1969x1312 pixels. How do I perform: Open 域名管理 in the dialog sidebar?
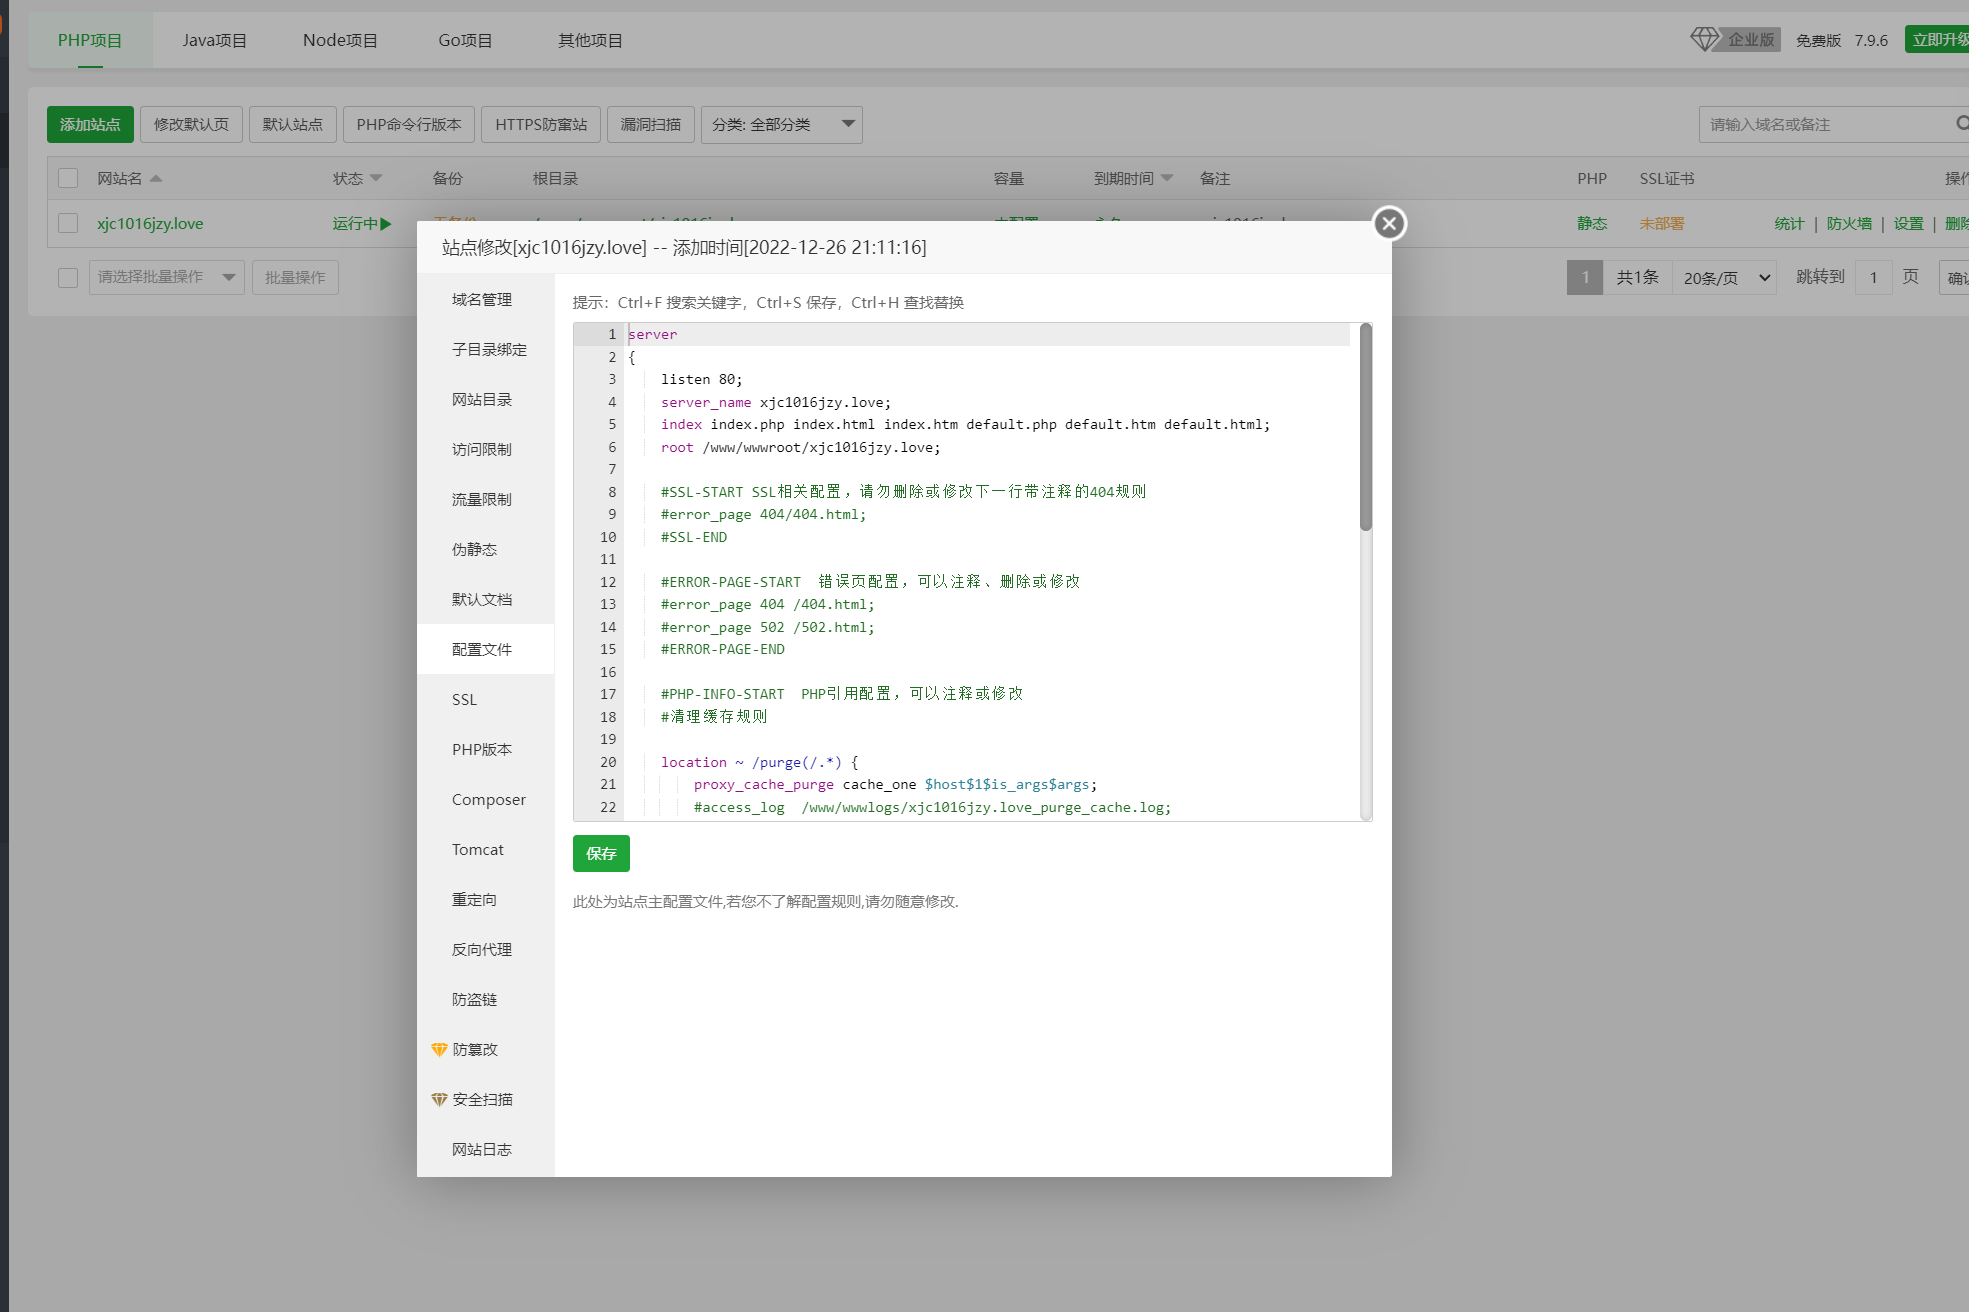[486, 299]
